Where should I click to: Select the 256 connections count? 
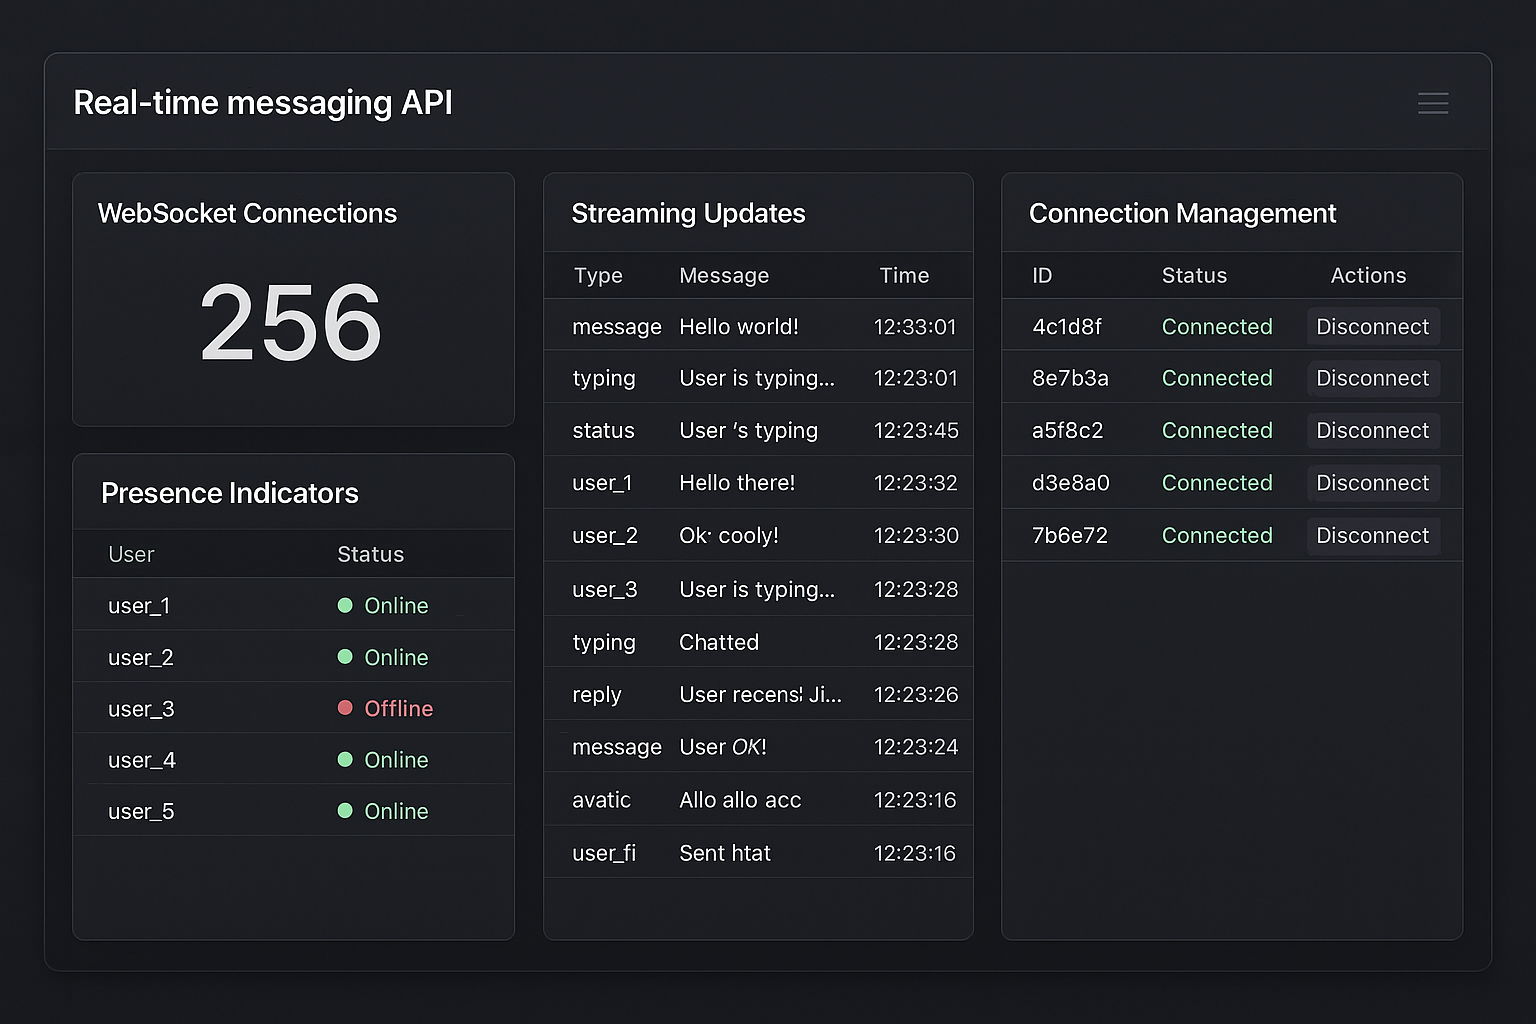(x=291, y=322)
